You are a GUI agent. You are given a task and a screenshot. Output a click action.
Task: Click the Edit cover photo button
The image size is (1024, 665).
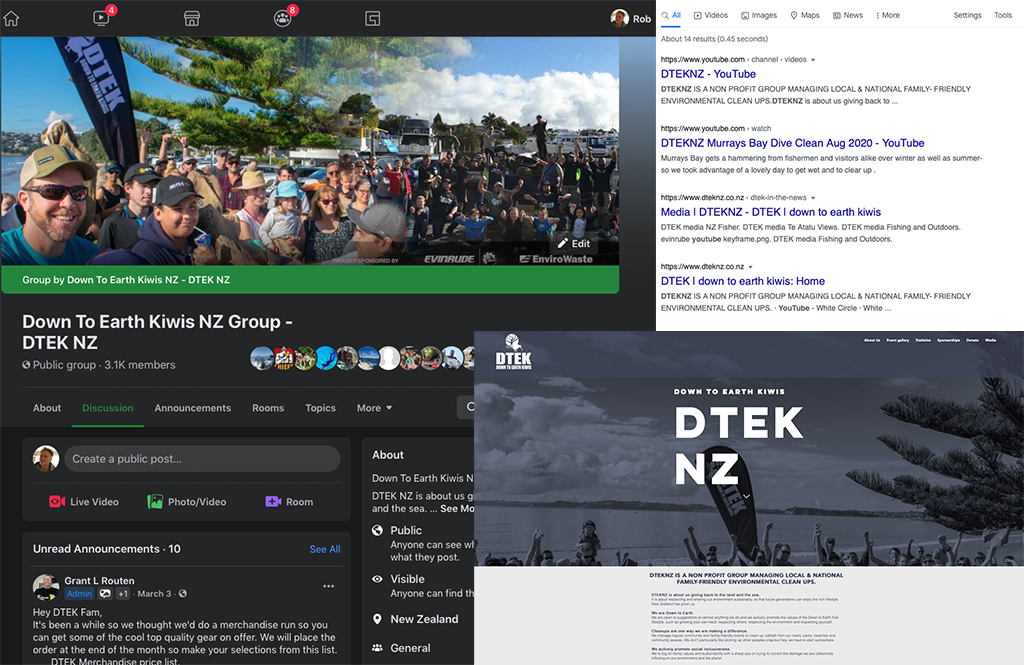click(x=573, y=244)
